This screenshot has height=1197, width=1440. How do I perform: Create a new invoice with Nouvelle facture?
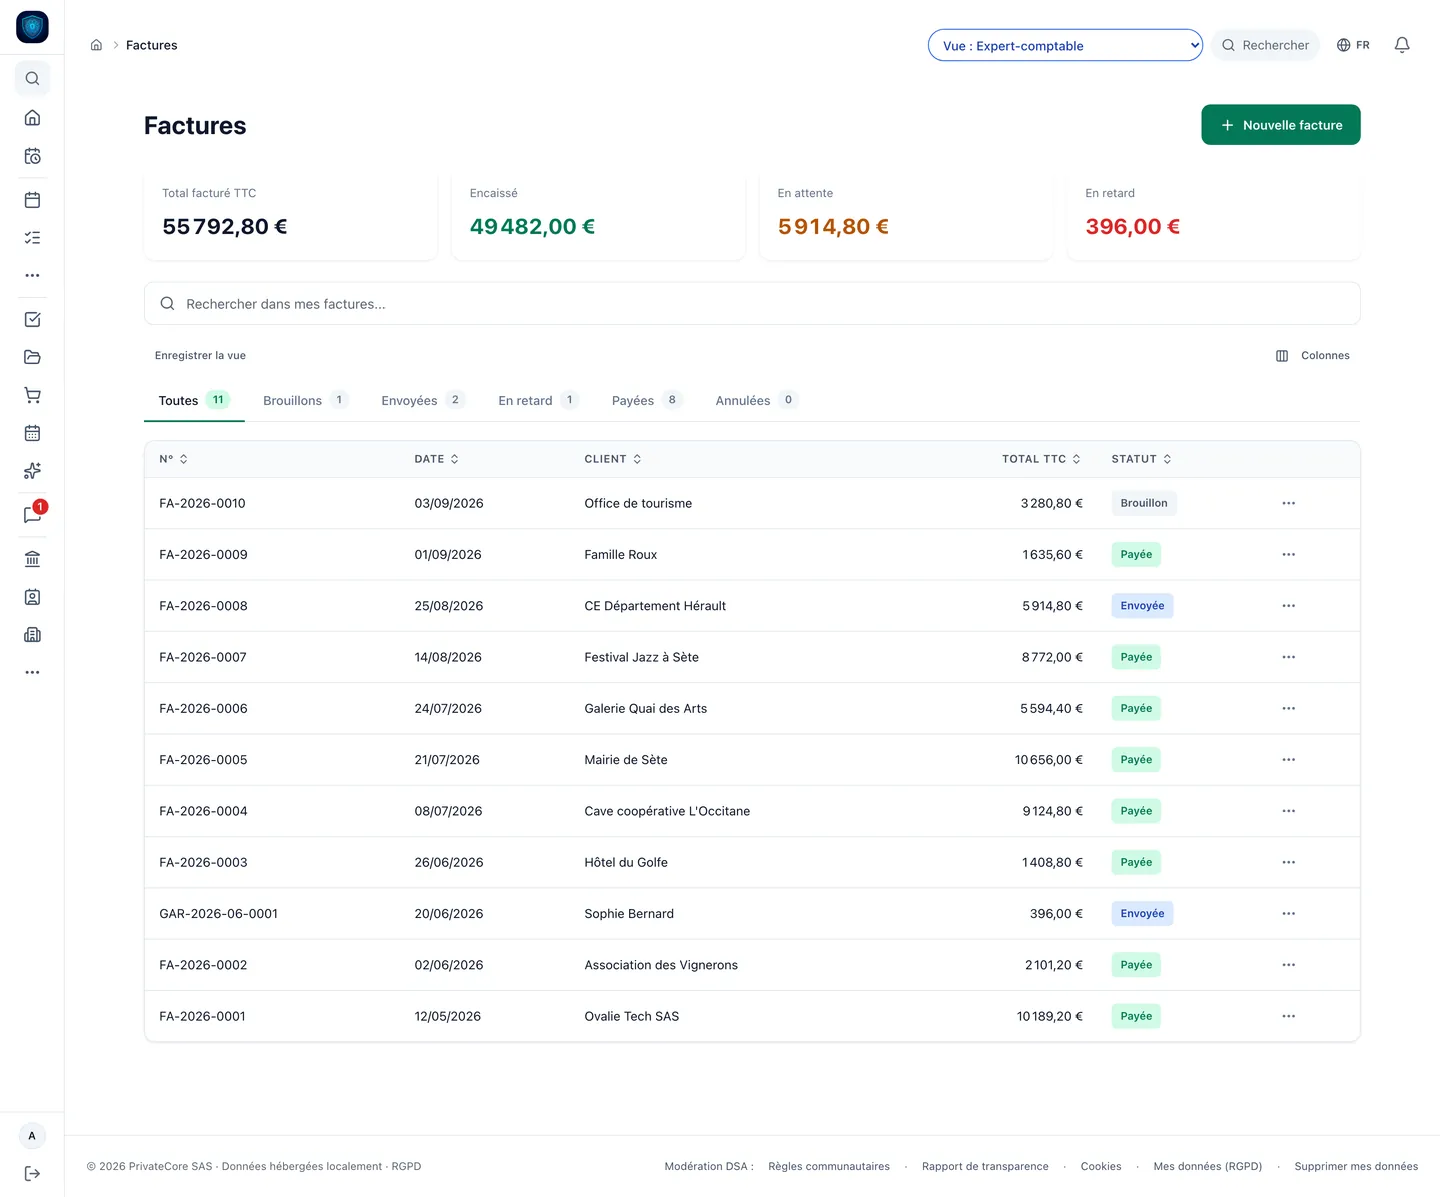(x=1281, y=125)
